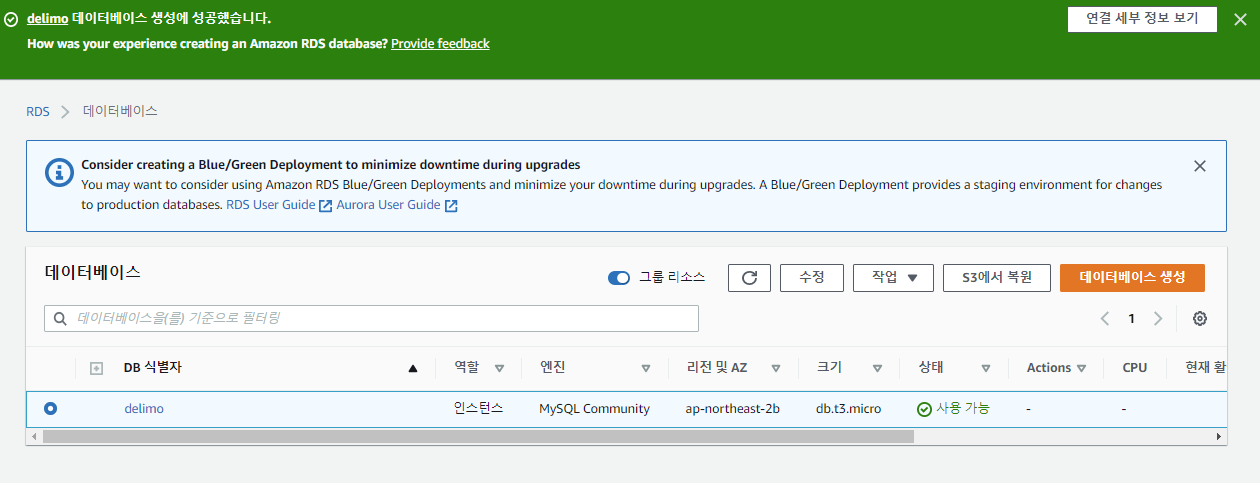Screen dimensions: 1260x483
Task: Sort by 크기 column arrow
Action: tap(877, 368)
